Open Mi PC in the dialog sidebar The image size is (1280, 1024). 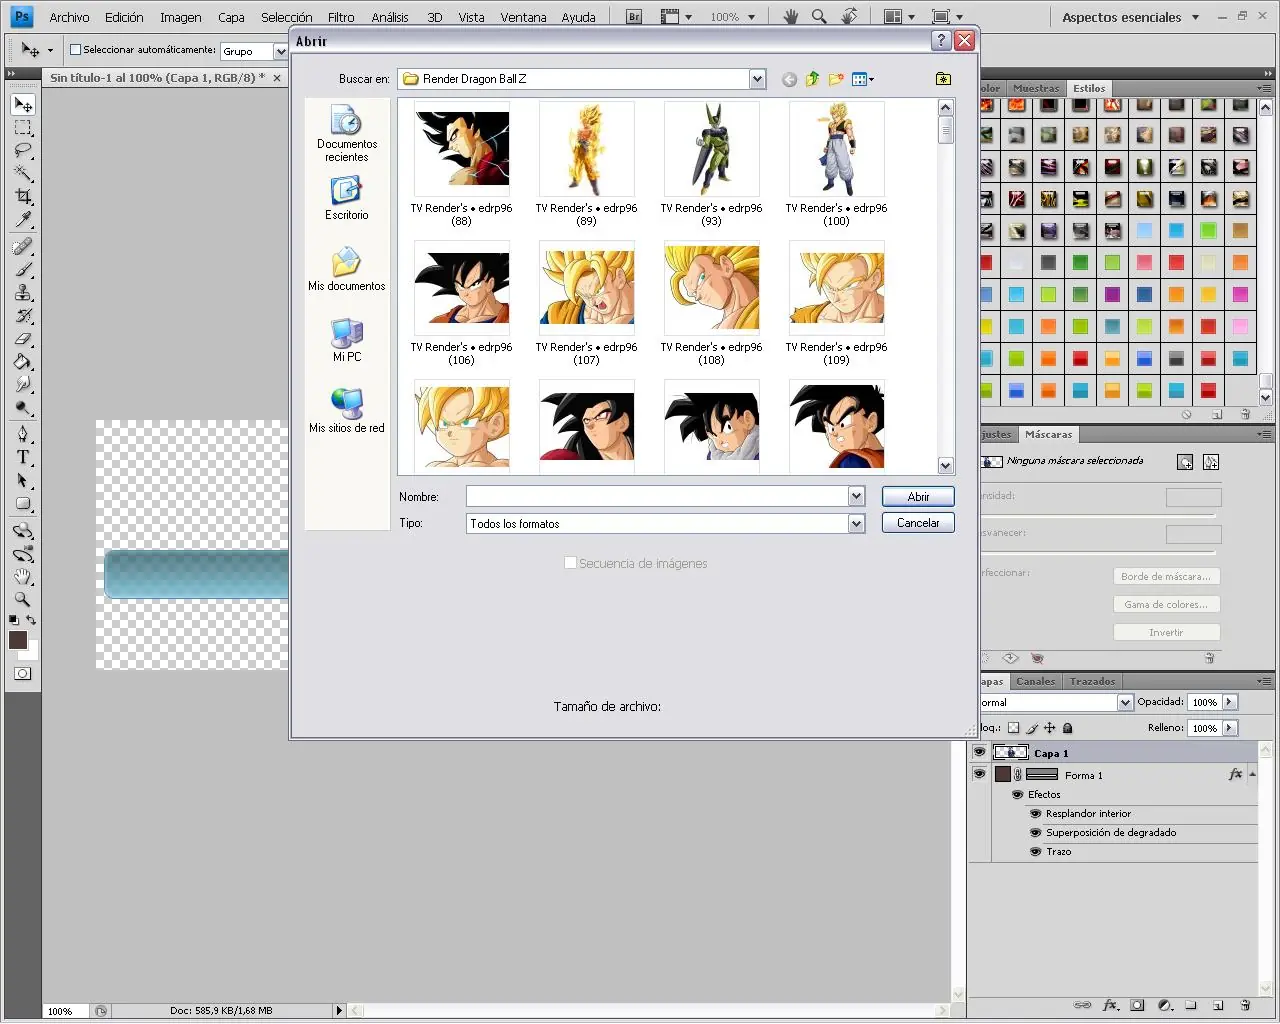(346, 340)
